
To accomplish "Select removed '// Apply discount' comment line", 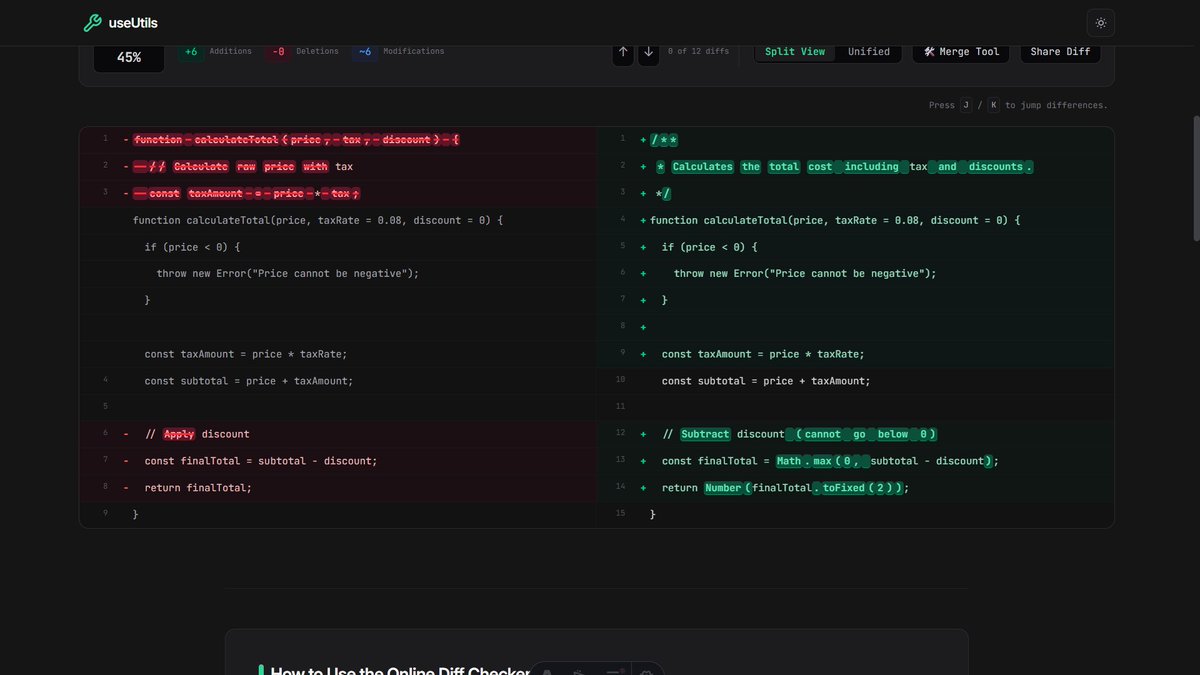I will click(338, 434).
